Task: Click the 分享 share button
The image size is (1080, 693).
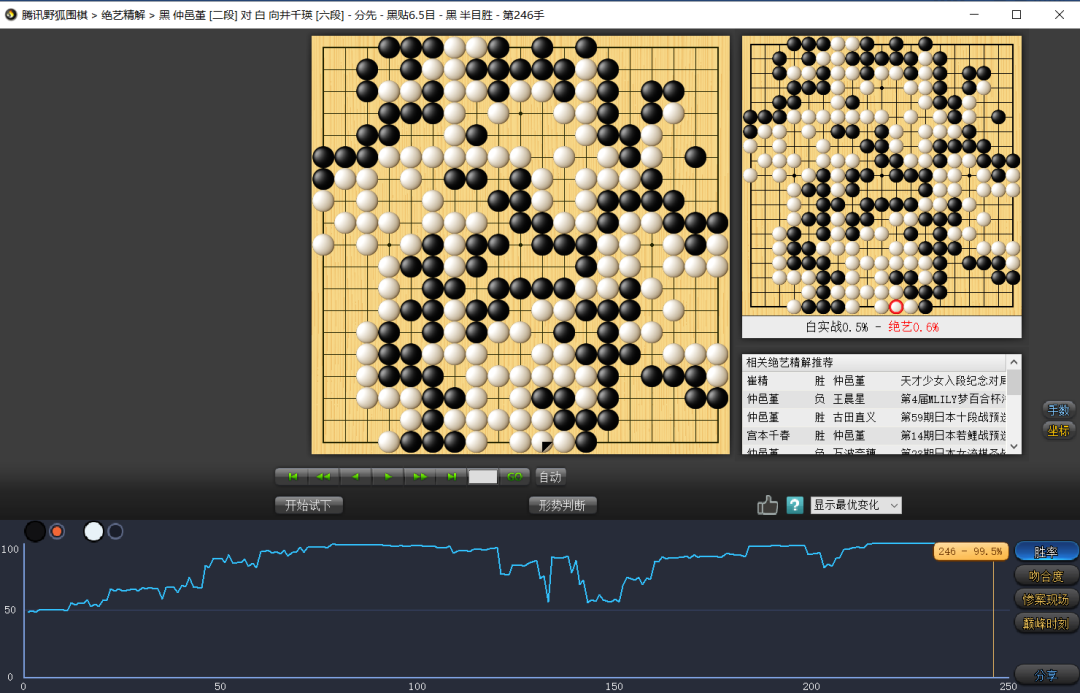Action: (1046, 675)
